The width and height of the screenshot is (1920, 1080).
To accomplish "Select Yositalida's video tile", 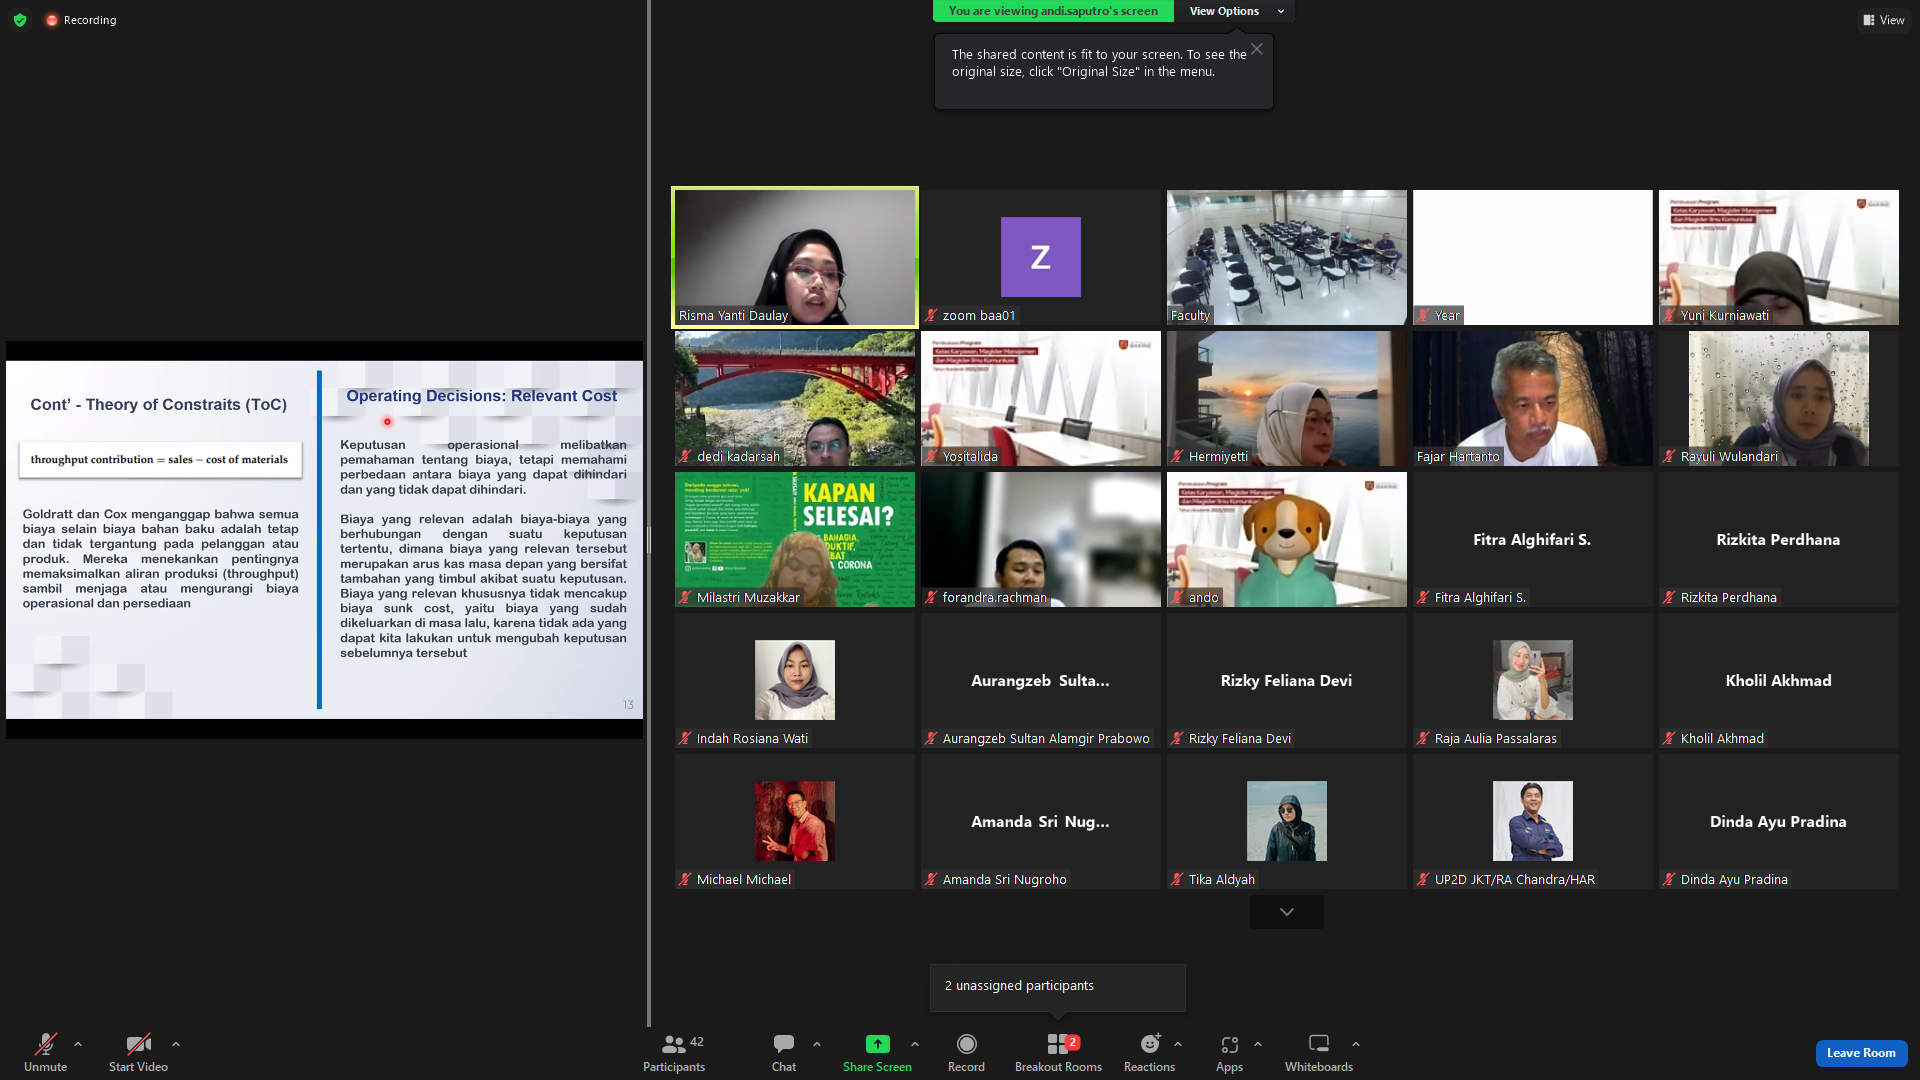I will [x=1041, y=398].
